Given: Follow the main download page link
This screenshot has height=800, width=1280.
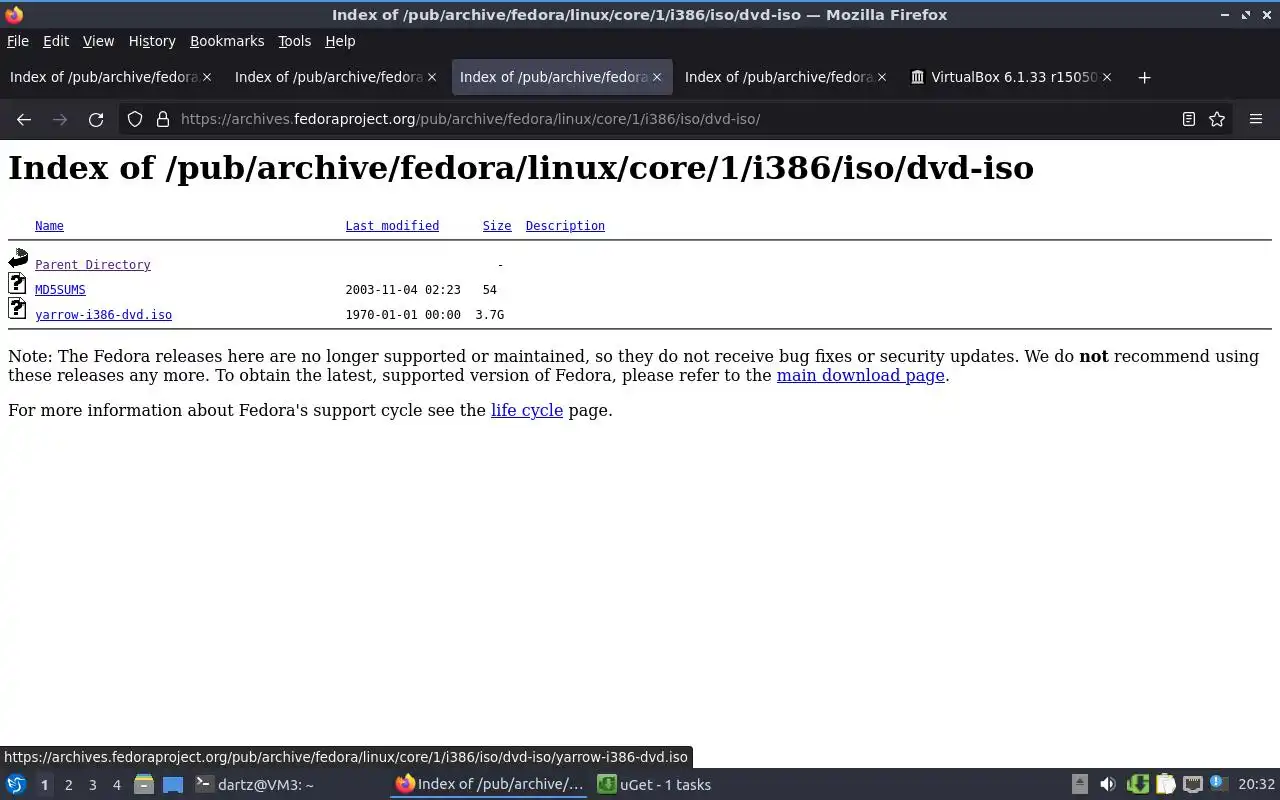Looking at the screenshot, I should click(x=860, y=376).
